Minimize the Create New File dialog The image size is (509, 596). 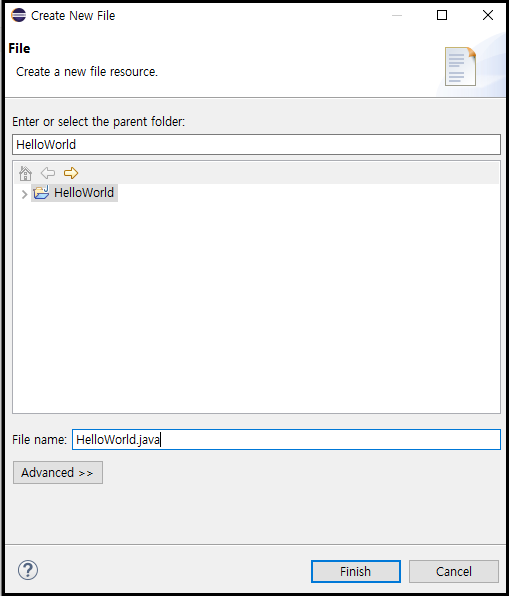click(x=396, y=15)
